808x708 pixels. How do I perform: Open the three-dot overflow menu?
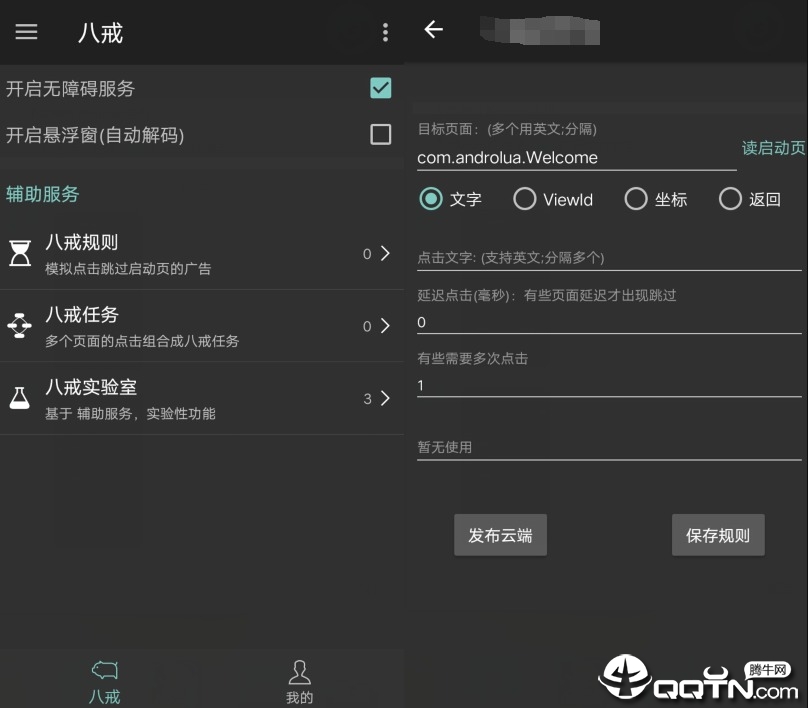(385, 32)
